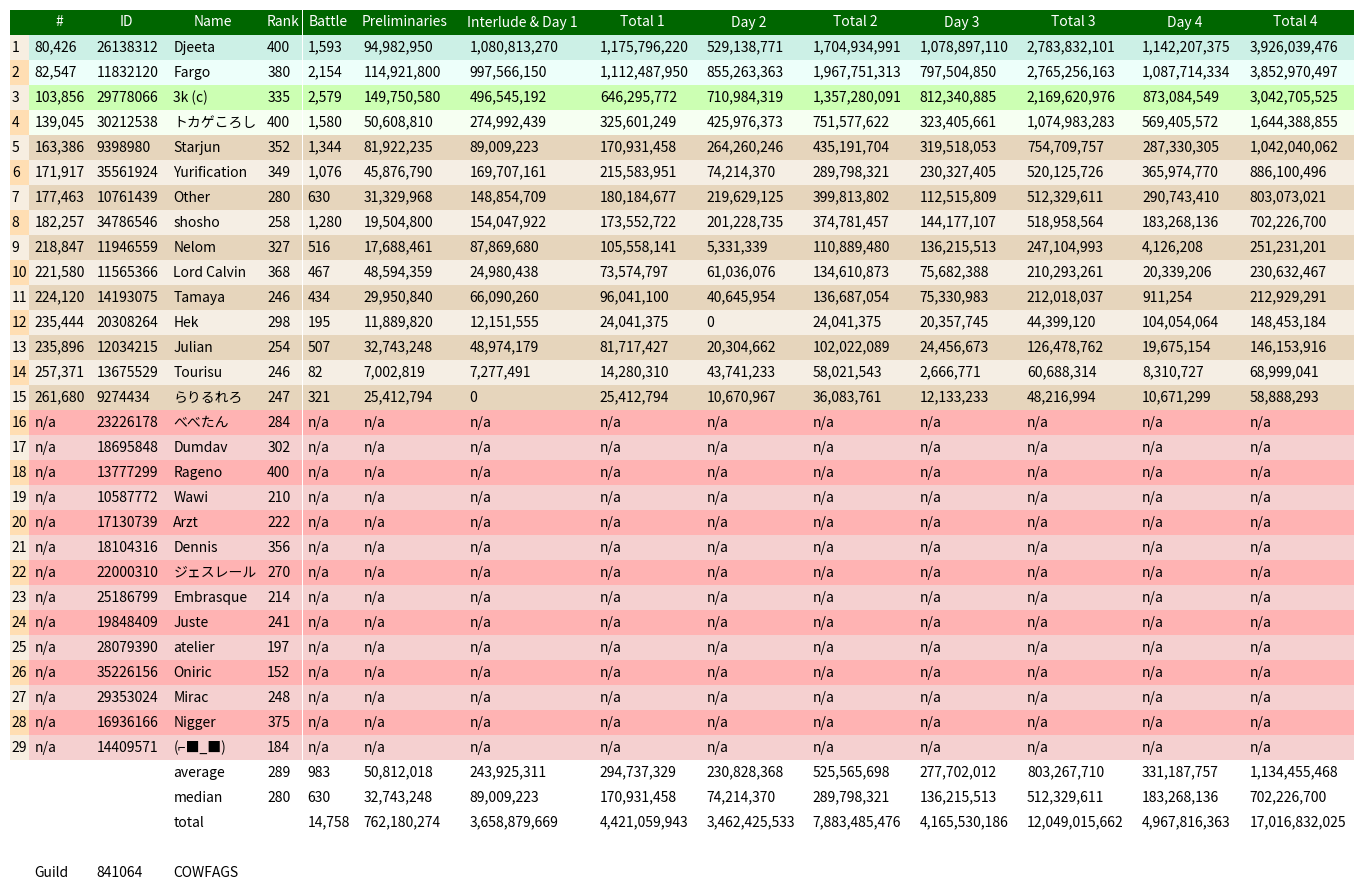Click the name cell 'Tourisu'
The height and width of the screenshot is (895, 1363).
pos(198,372)
